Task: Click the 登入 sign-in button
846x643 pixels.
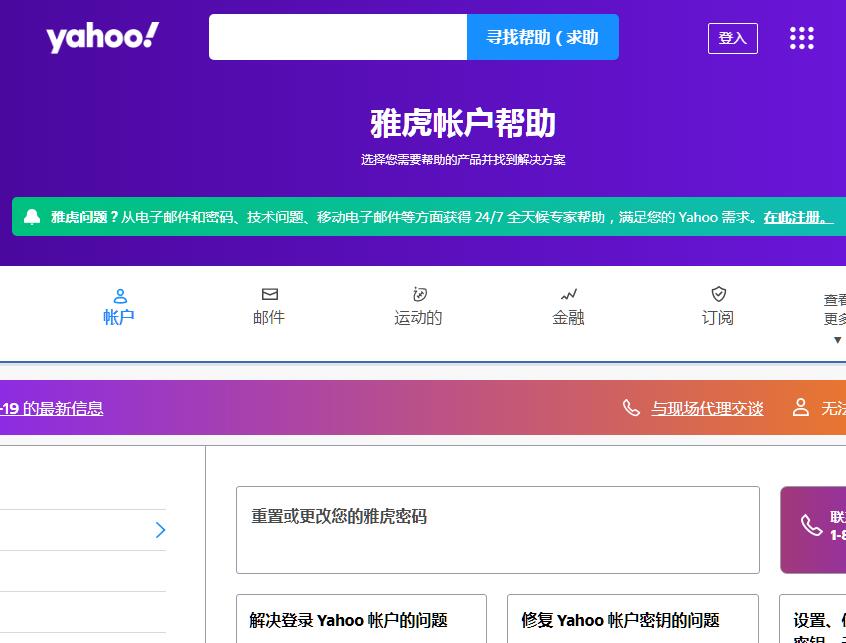Action: [732, 38]
